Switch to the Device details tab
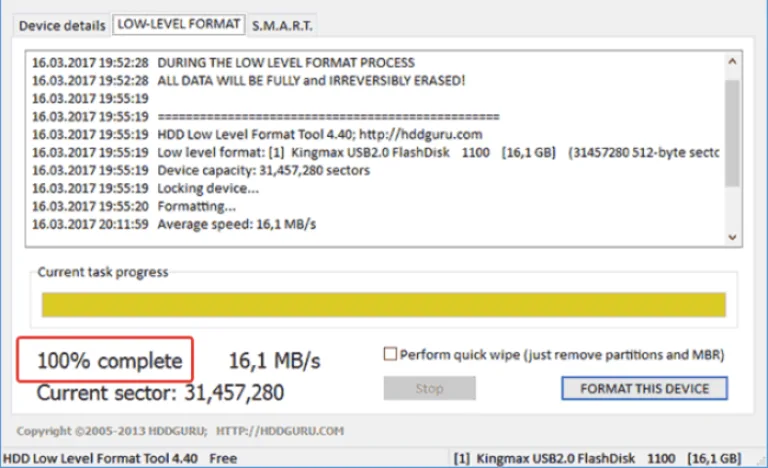Viewport: 768px width, 468px height. 62,25
